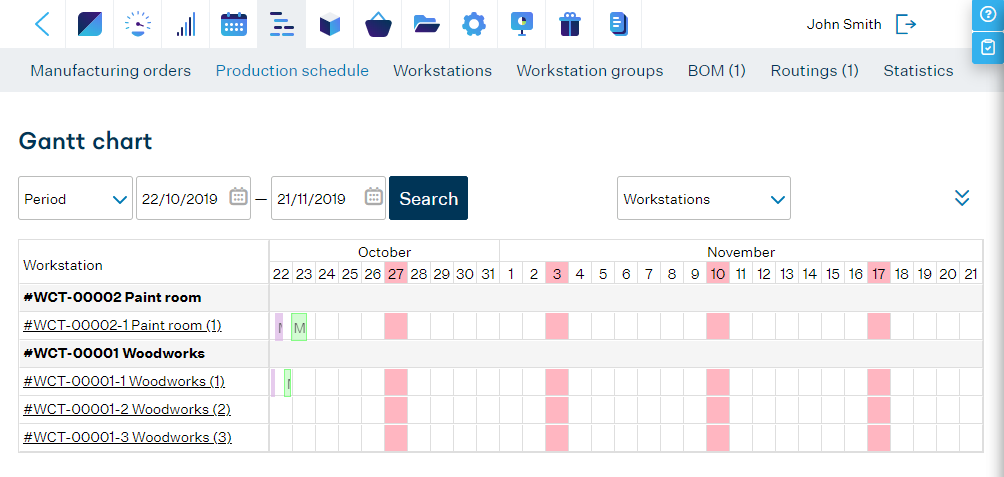Select green M task bar in Paint room row
Viewport: 1004px width, 477px height.
tap(299, 327)
